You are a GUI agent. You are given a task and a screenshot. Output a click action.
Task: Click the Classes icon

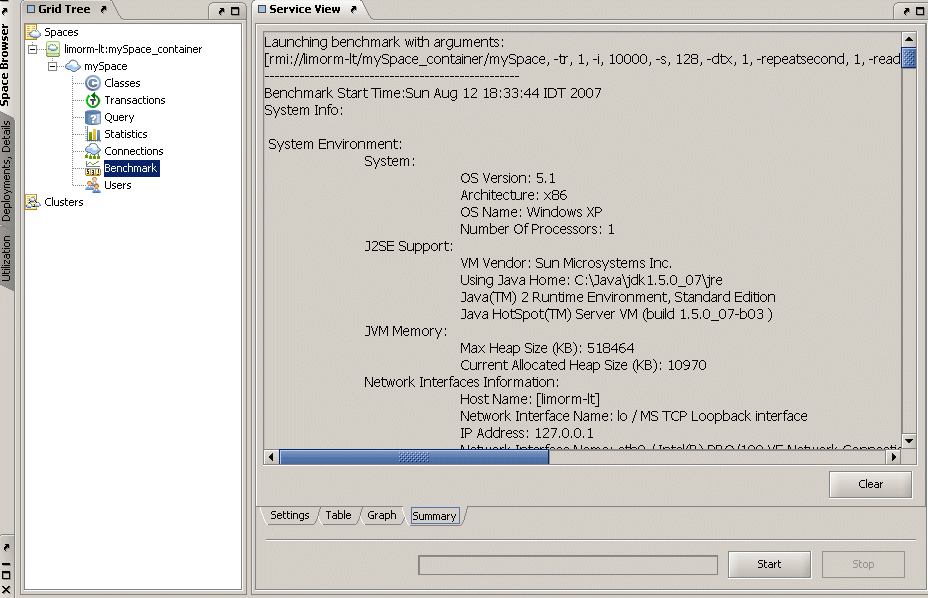point(93,83)
